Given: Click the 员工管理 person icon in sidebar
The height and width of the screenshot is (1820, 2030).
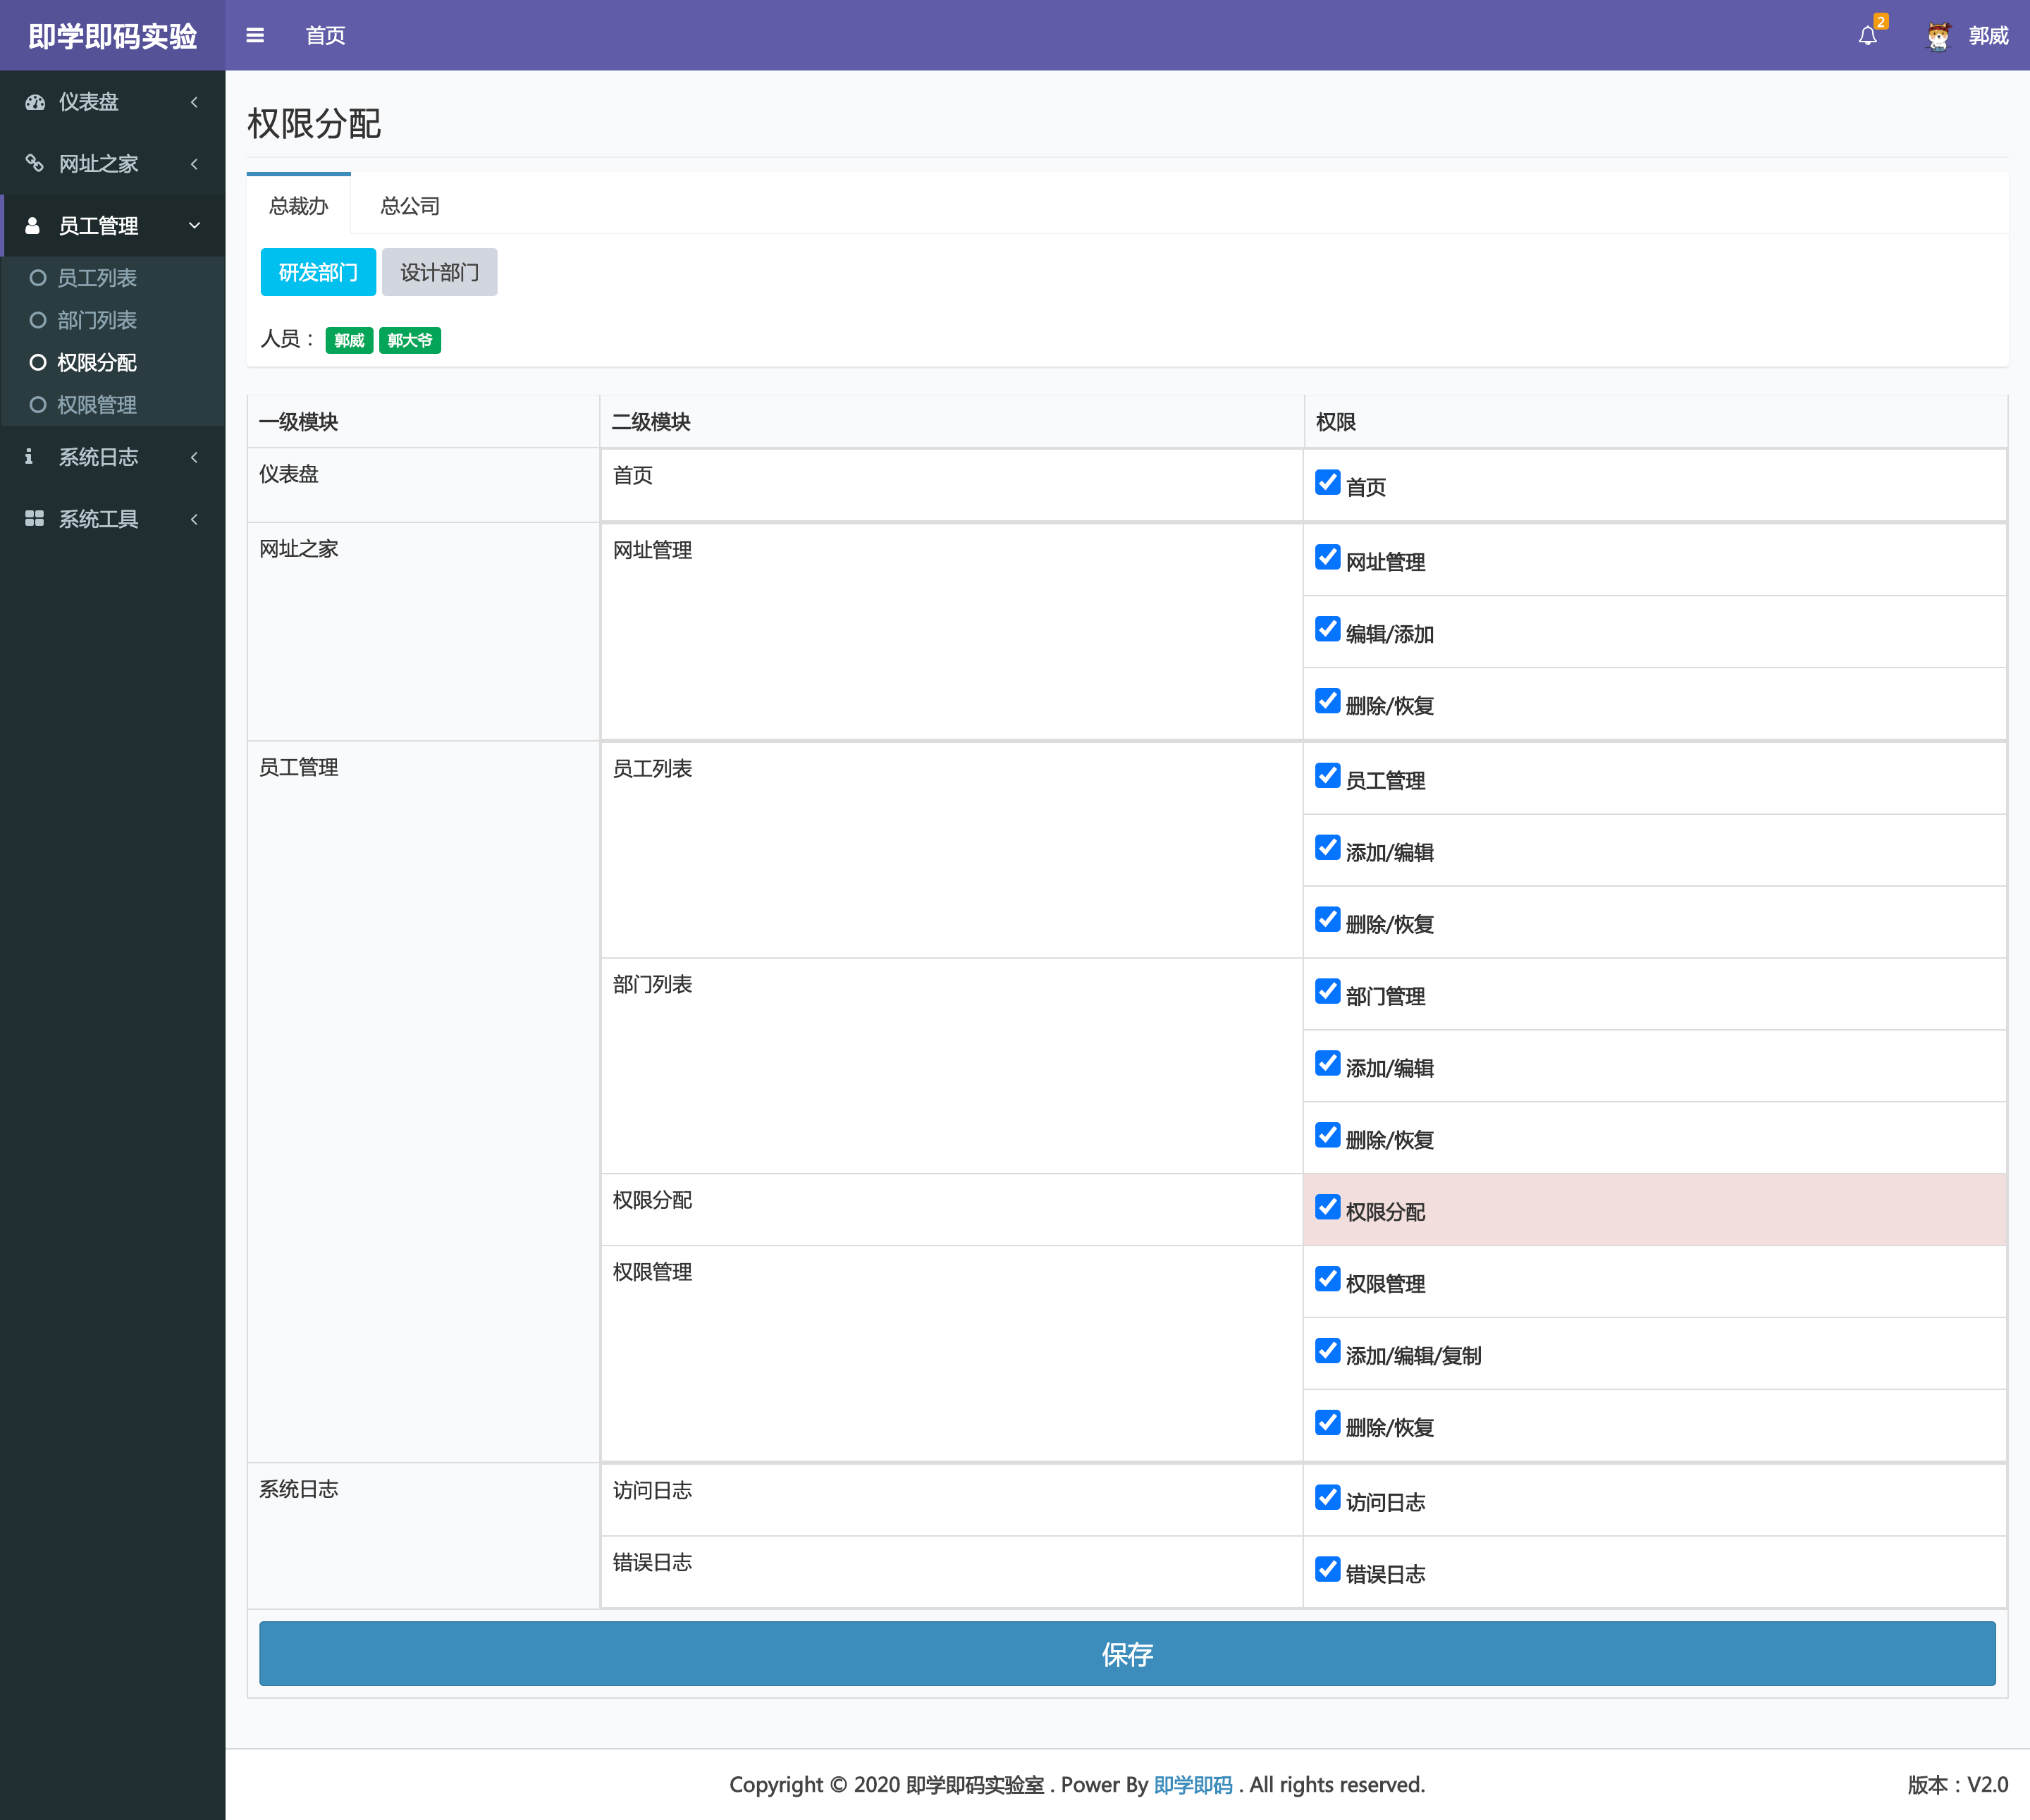Looking at the screenshot, I should pyautogui.click(x=33, y=226).
